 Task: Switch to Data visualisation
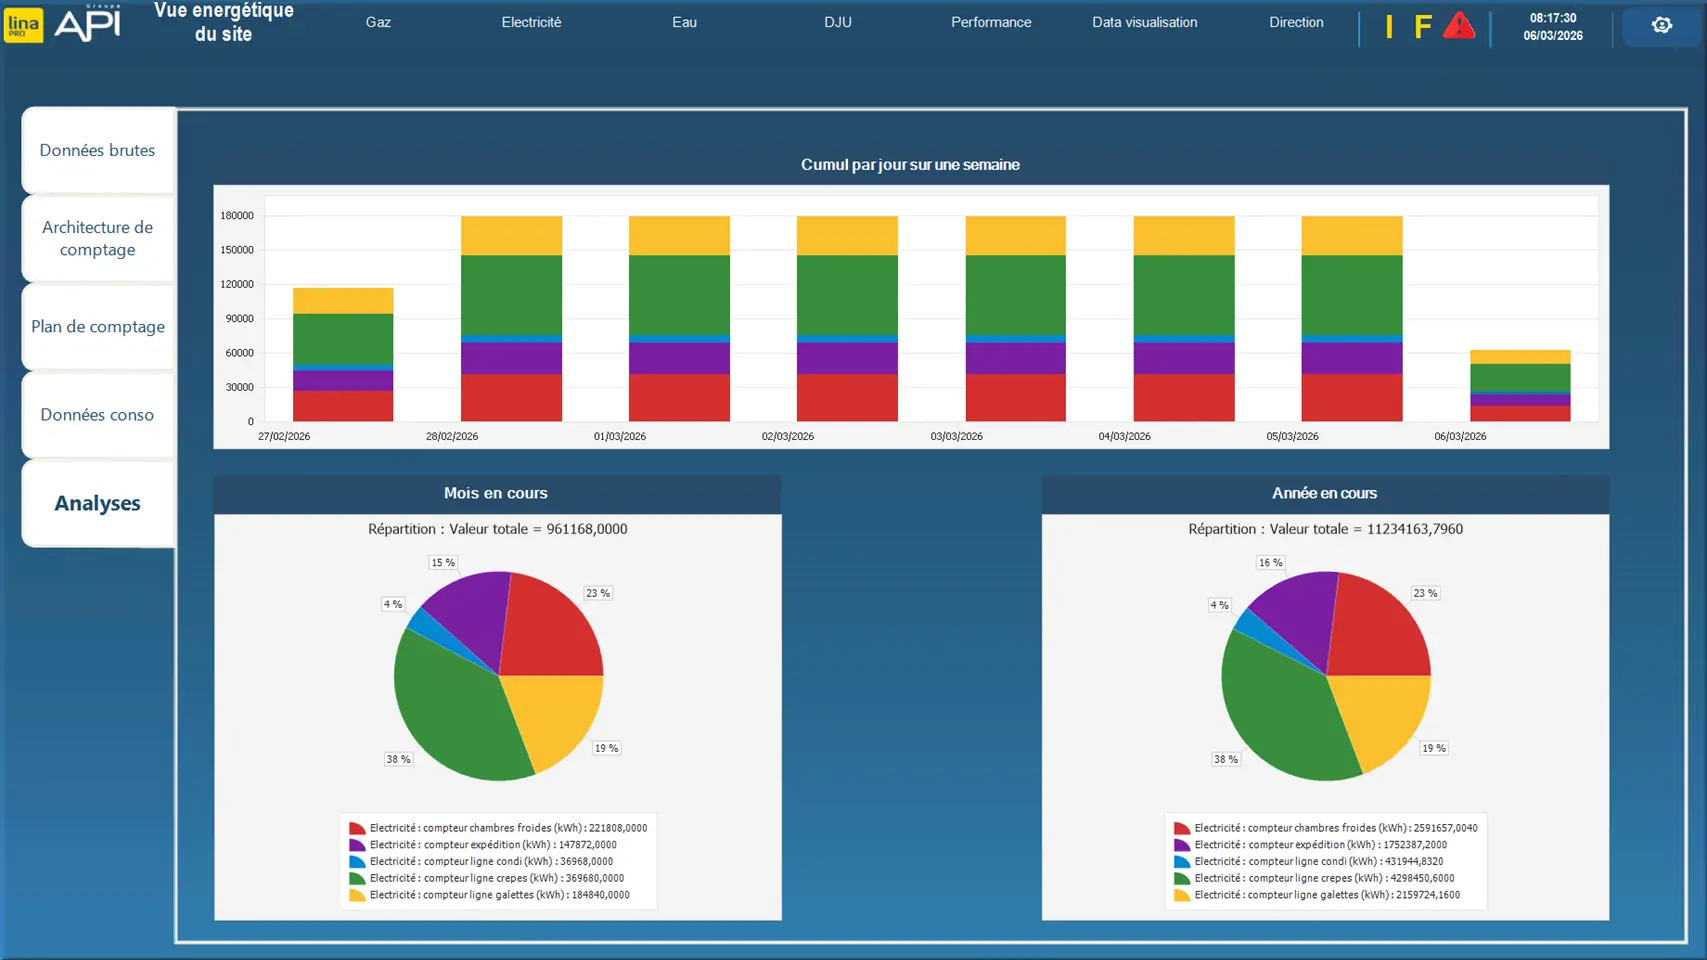[1144, 22]
